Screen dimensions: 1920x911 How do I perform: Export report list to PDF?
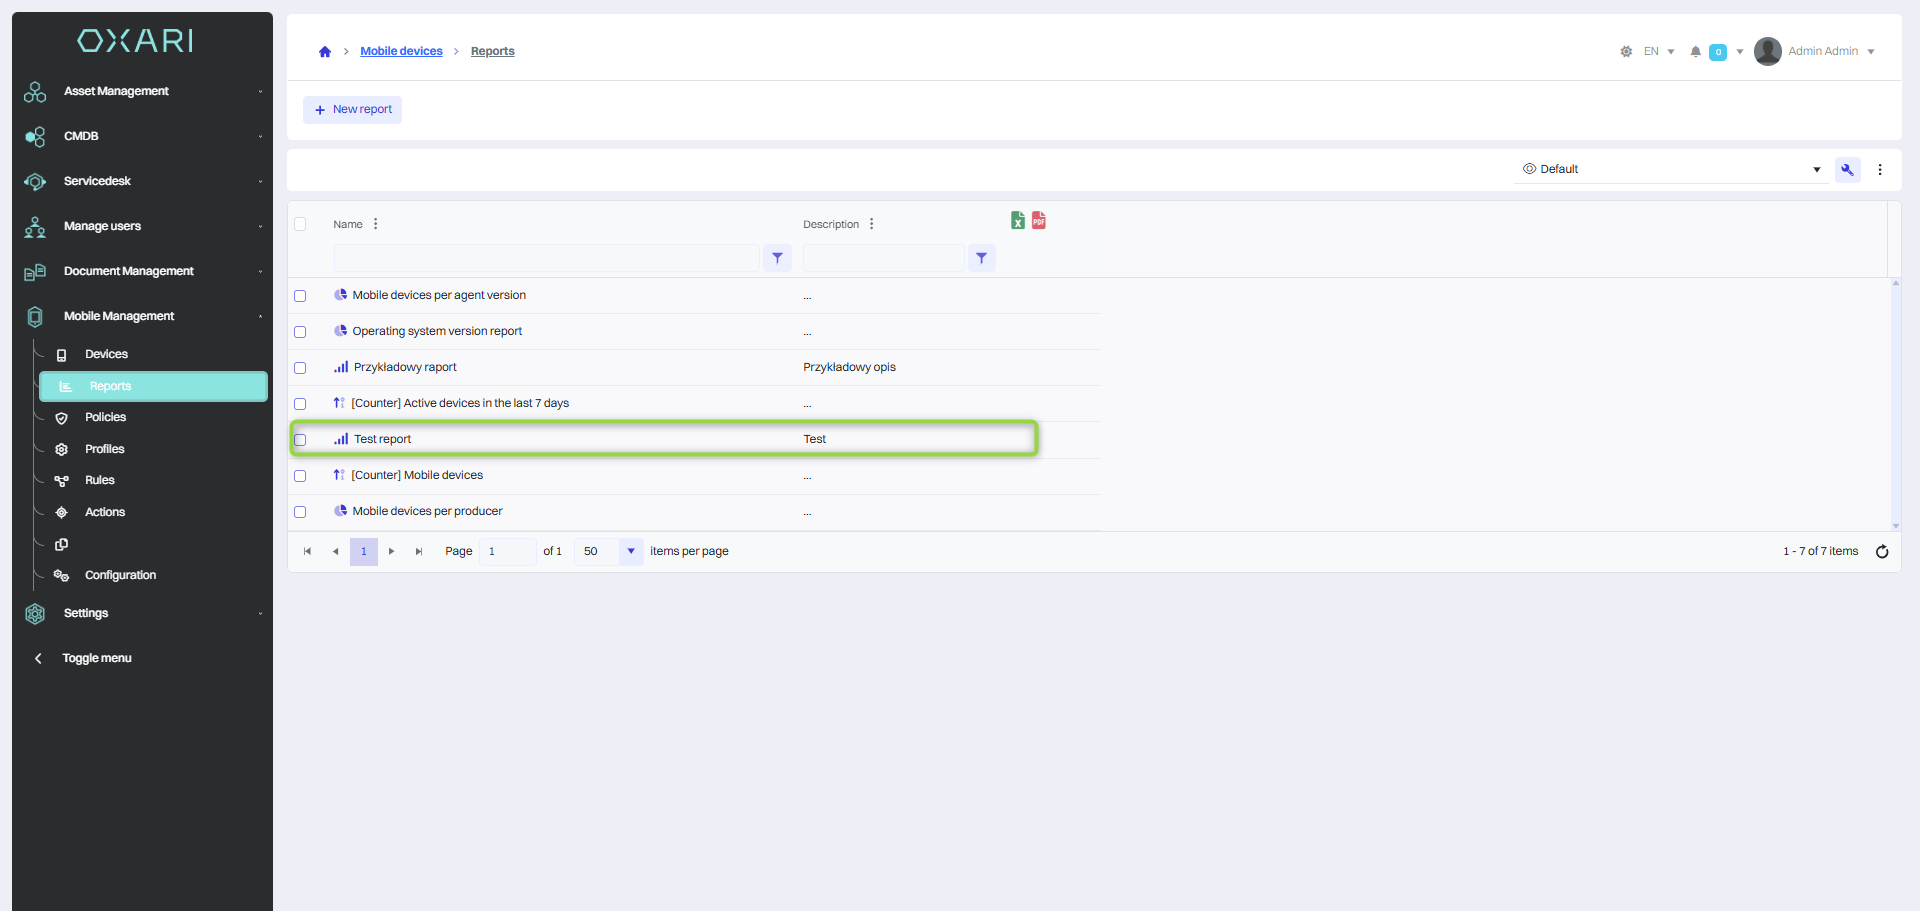(x=1039, y=221)
